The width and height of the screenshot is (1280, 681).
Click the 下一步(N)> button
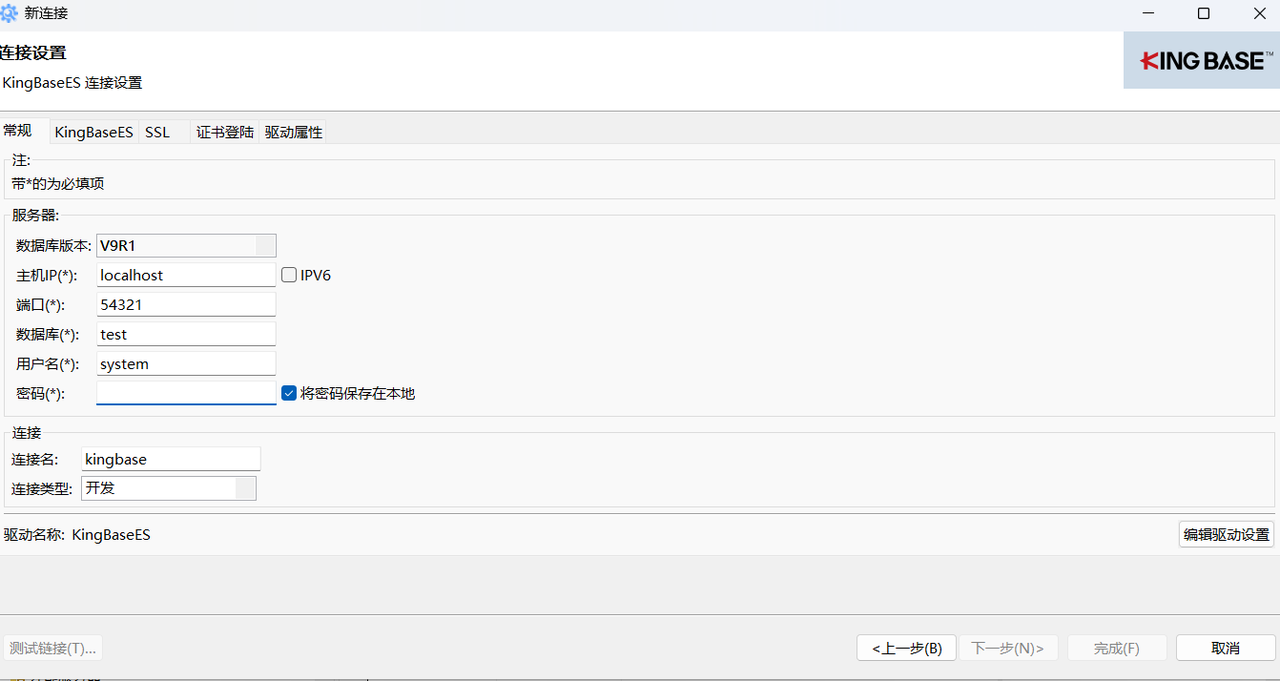(x=1008, y=648)
